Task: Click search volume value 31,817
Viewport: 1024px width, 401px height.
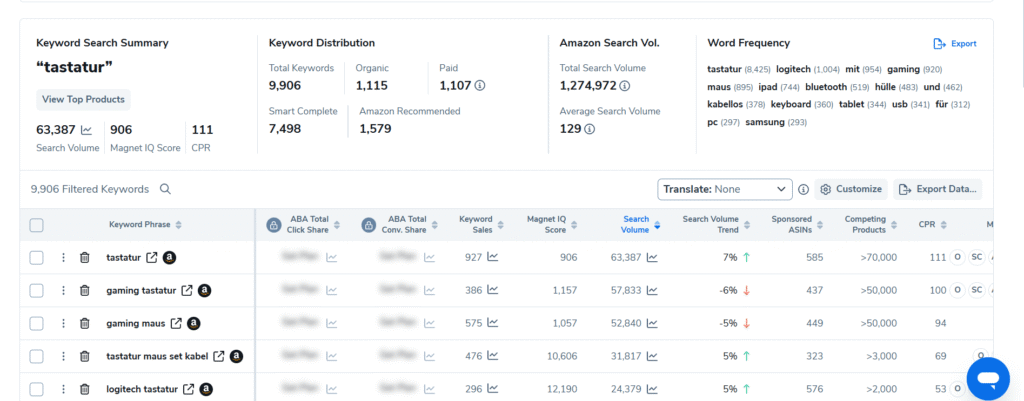Action: point(626,357)
